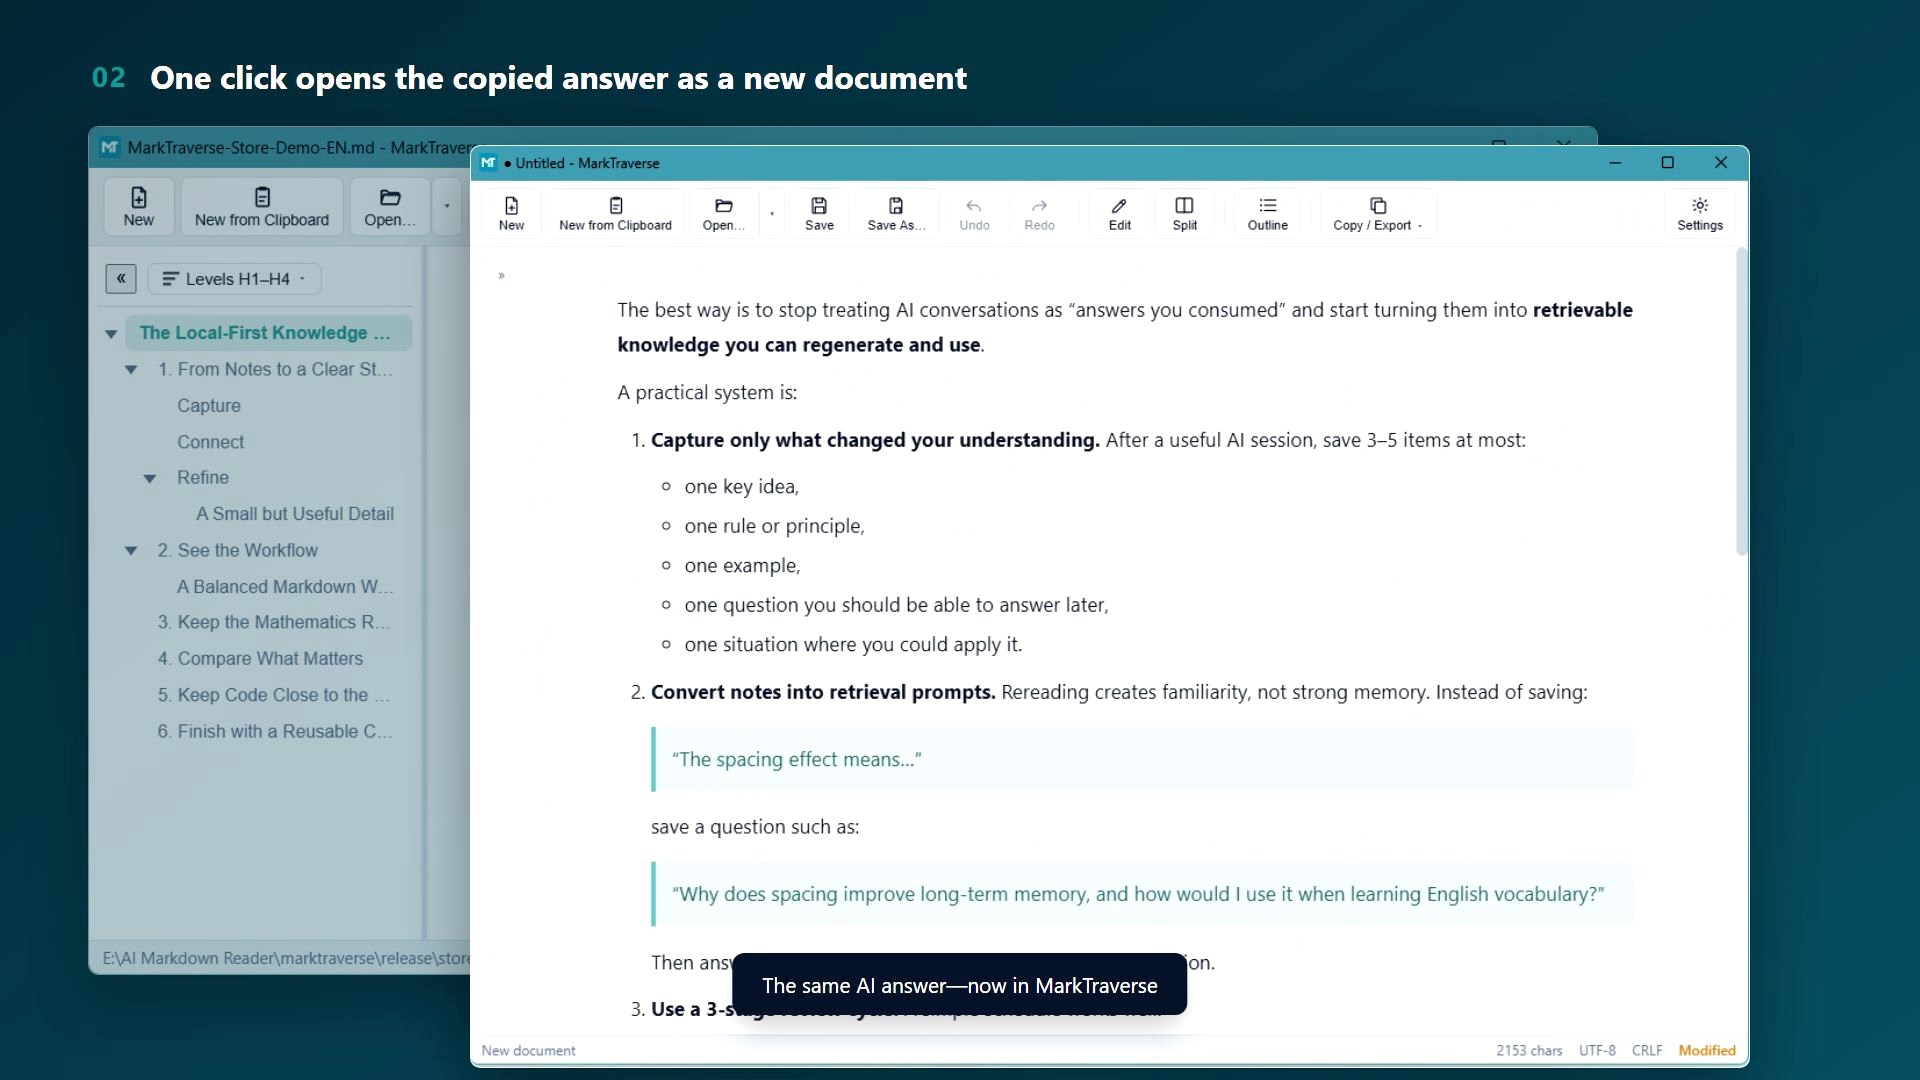Collapse the Refine node arrow
This screenshot has height=1080, width=1920.
(x=150, y=478)
